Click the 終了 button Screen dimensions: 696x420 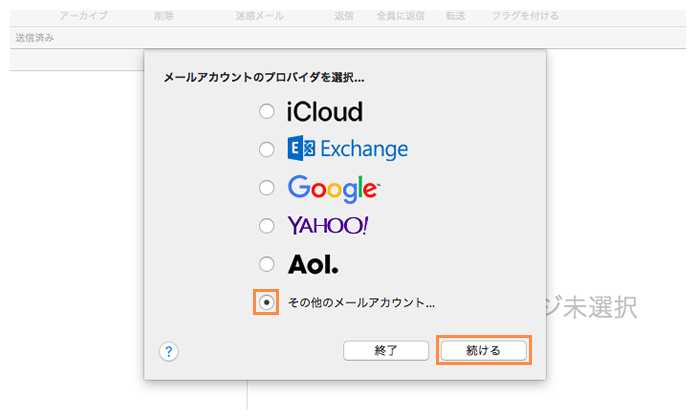(x=386, y=351)
